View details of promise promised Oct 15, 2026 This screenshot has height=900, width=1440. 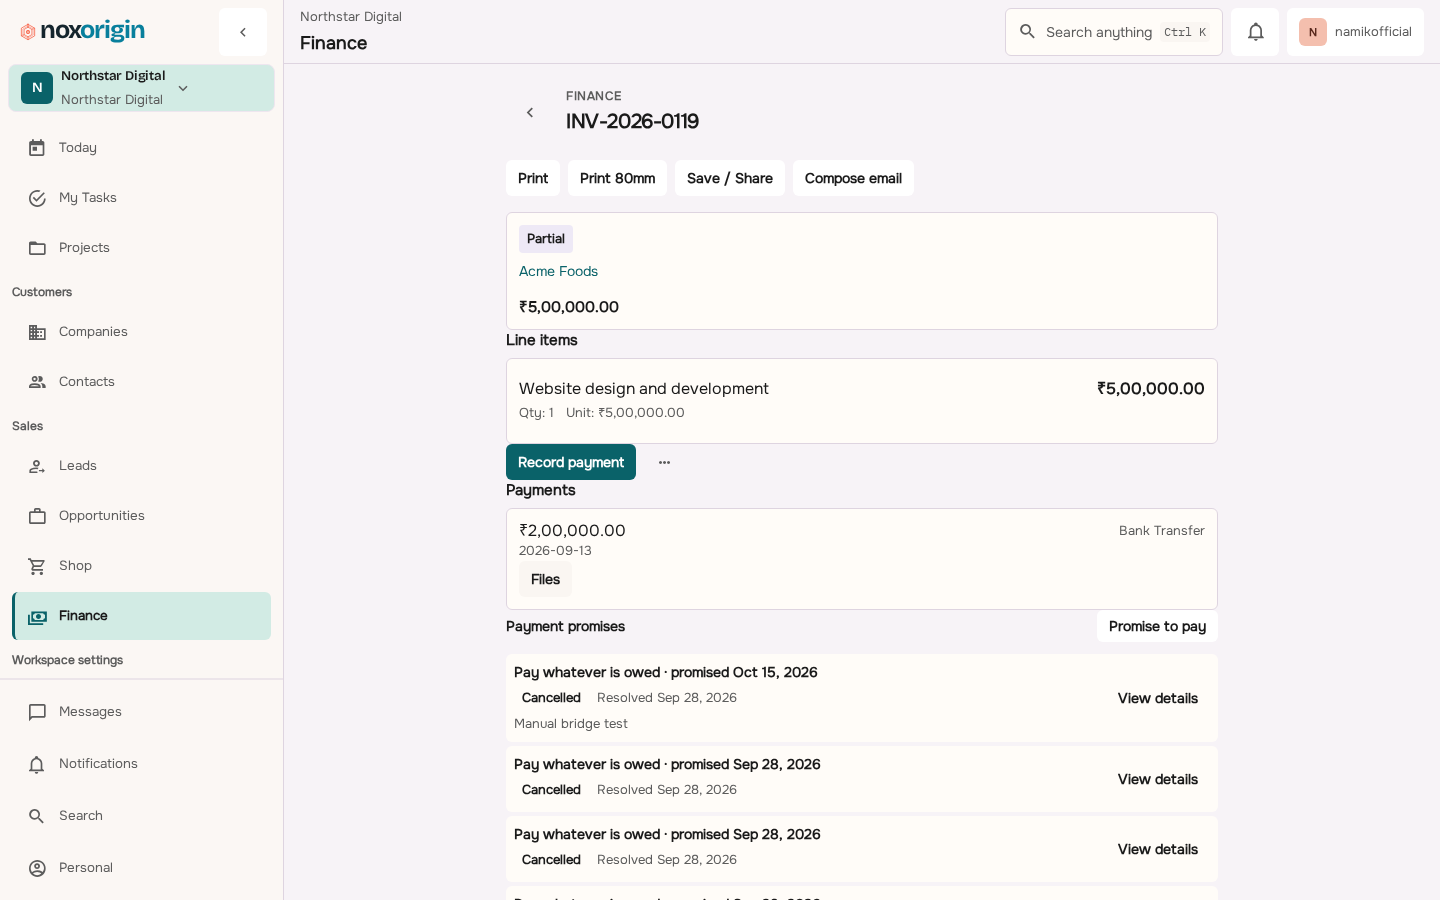click(1157, 698)
